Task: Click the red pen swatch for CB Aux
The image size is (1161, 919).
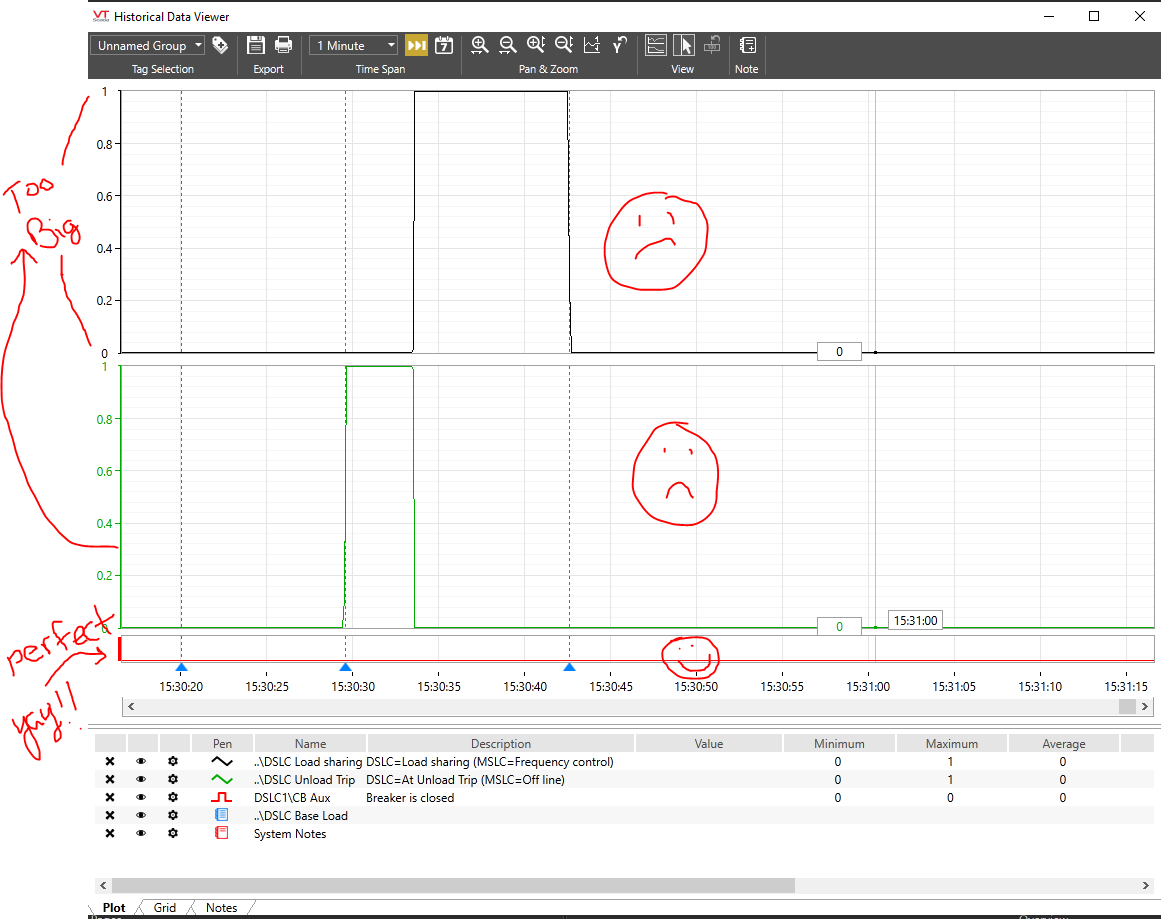Action: coord(221,798)
